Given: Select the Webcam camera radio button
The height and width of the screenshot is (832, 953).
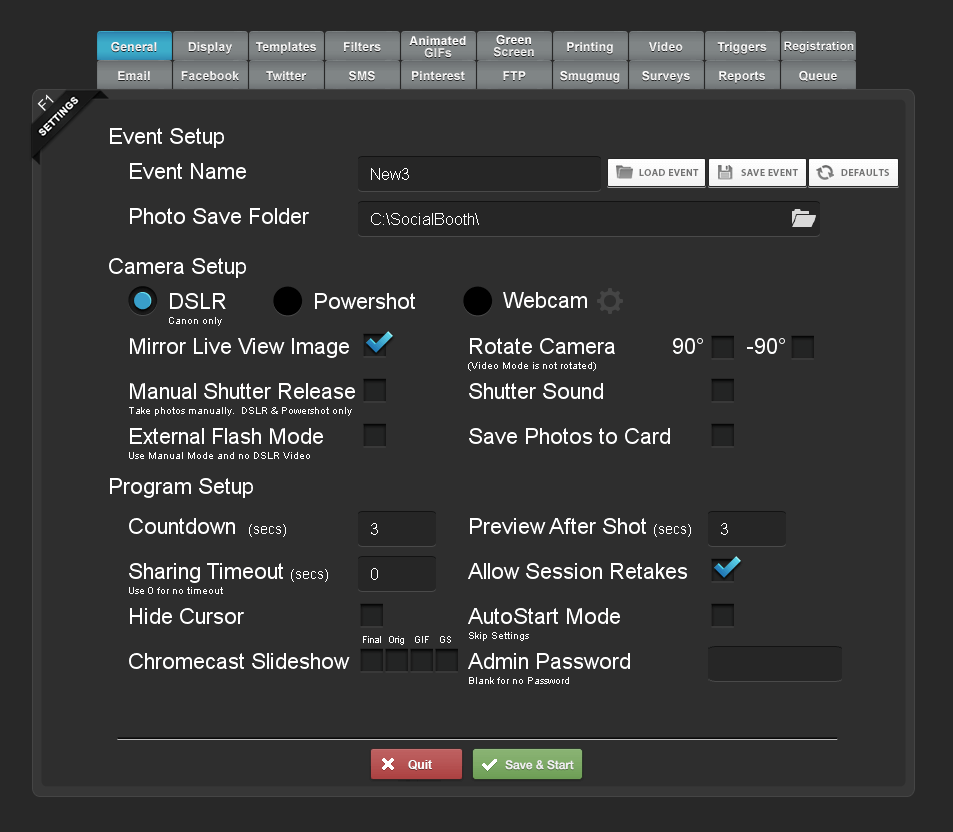Looking at the screenshot, I should point(478,301).
